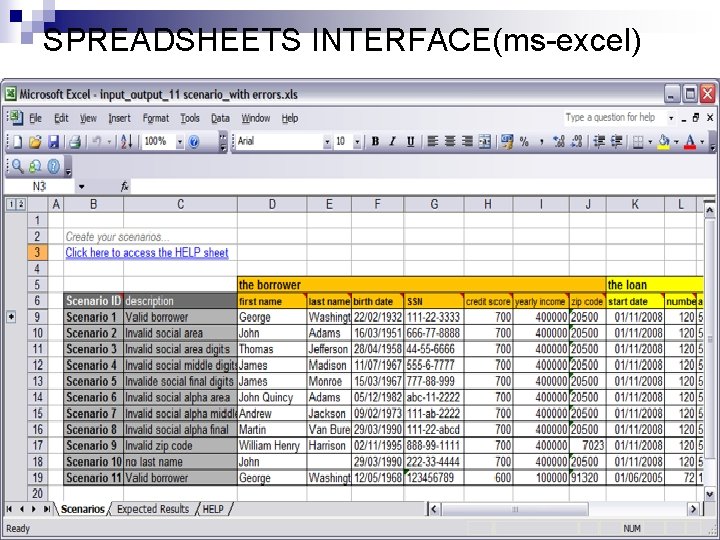Screen dimensions: 720x540
Task: Click the vertical scrollbar down arrow
Action: click(x=709, y=494)
